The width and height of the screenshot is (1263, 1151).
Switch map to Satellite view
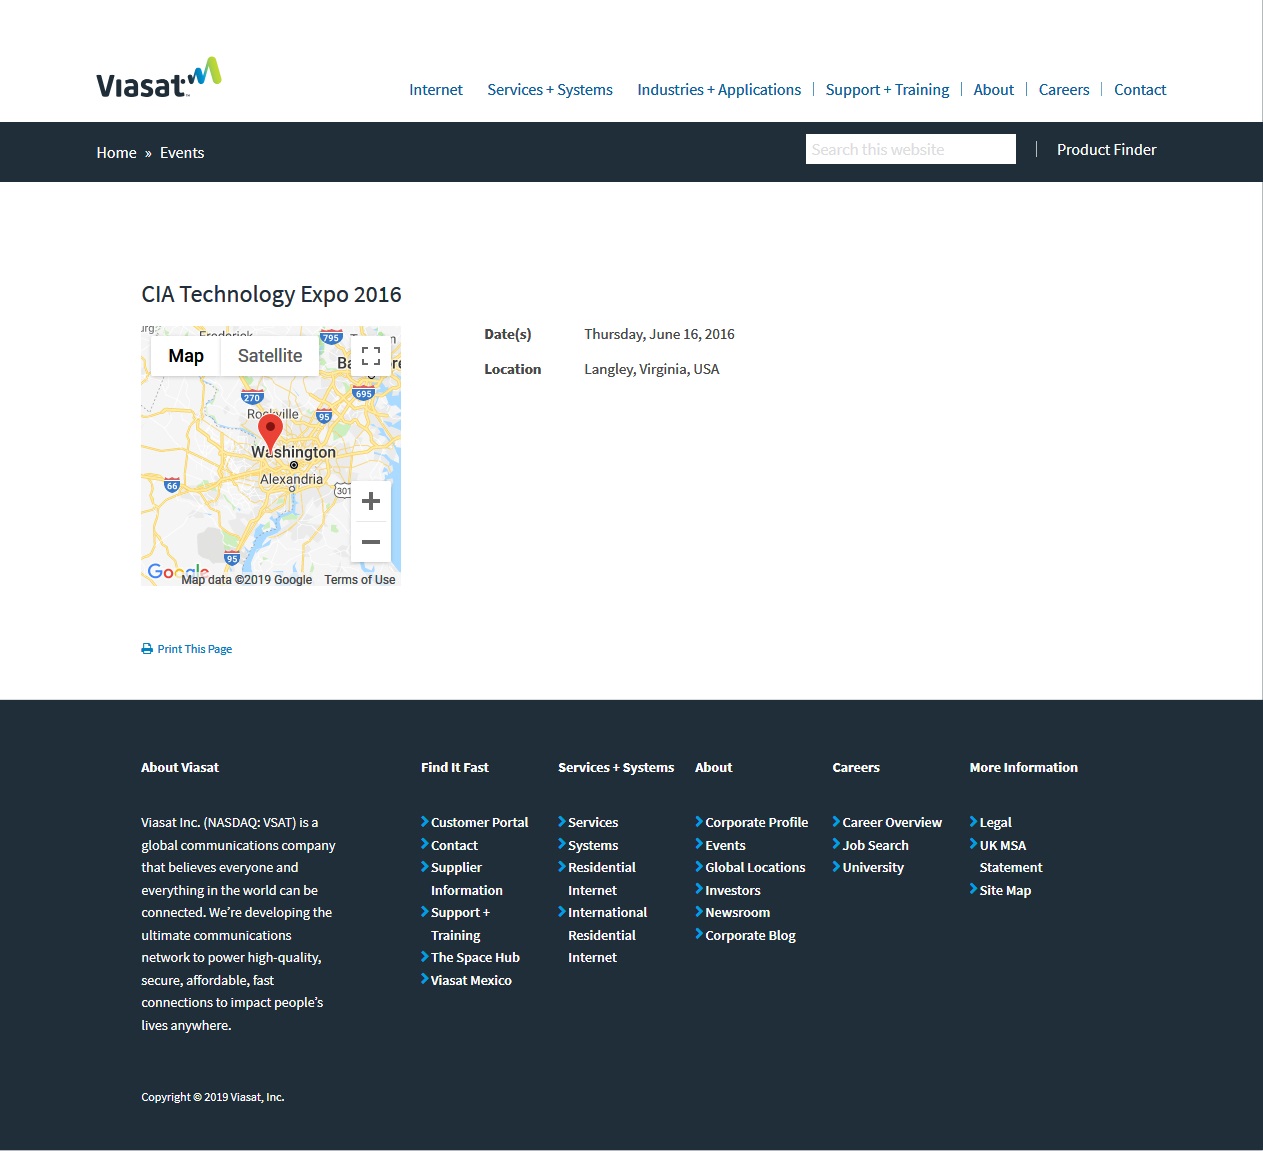tap(270, 356)
